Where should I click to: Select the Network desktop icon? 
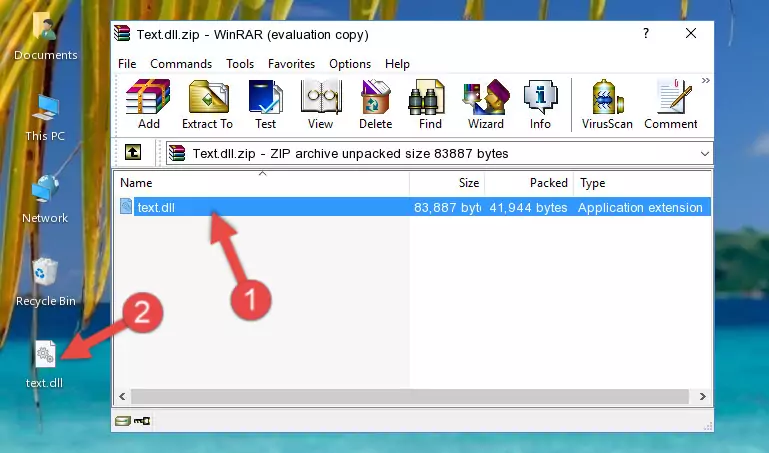tap(45, 200)
